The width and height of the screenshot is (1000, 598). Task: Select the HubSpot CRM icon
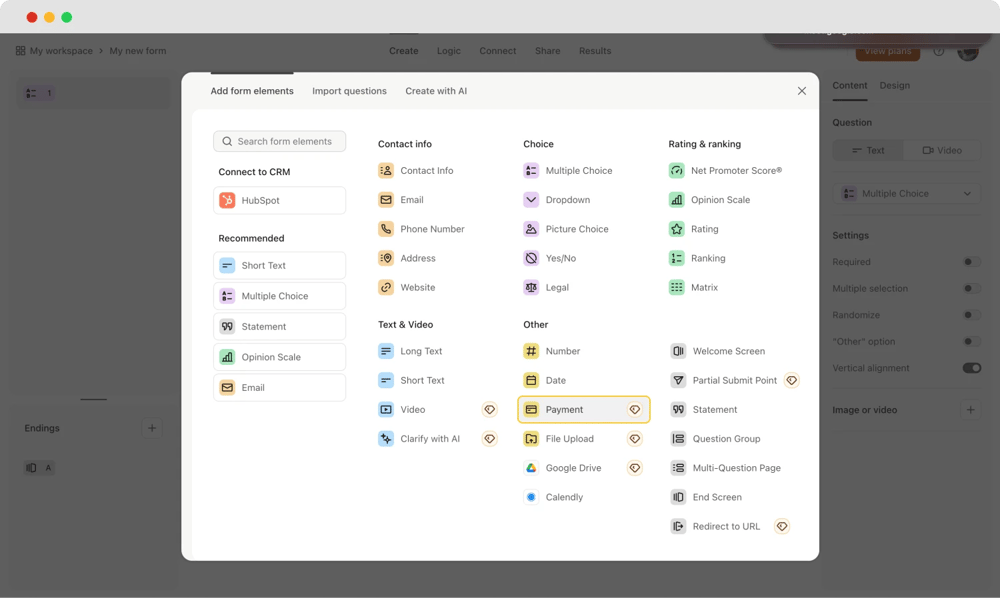[227, 201]
